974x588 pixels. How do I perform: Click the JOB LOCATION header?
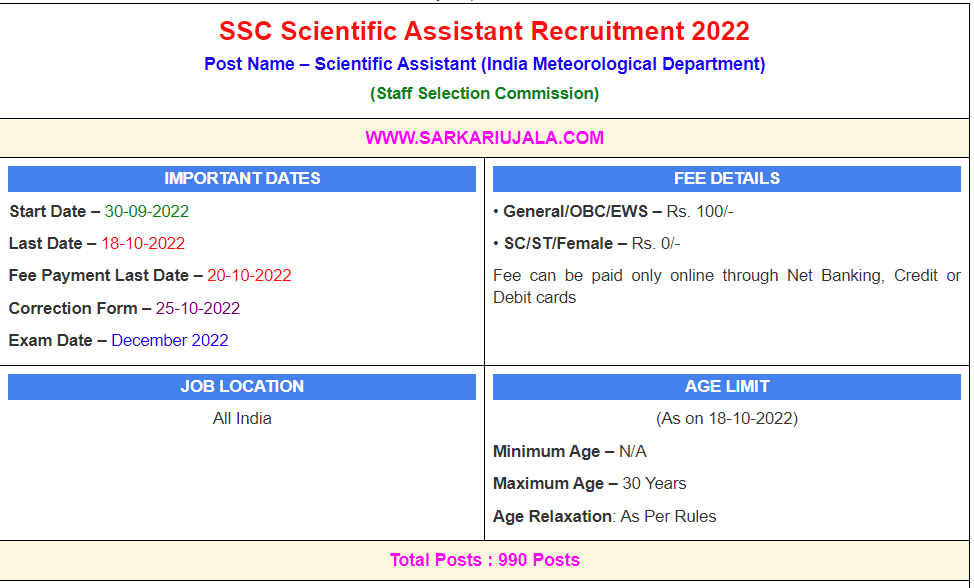pyautogui.click(x=242, y=387)
